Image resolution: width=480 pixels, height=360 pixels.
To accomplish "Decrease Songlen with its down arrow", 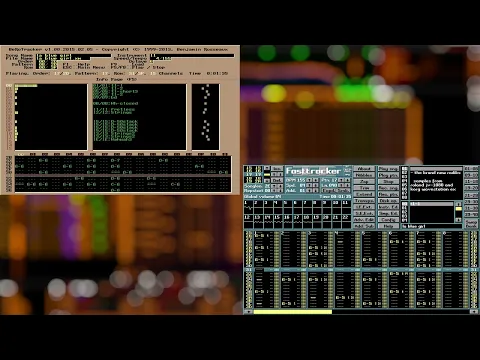I will (280, 186).
